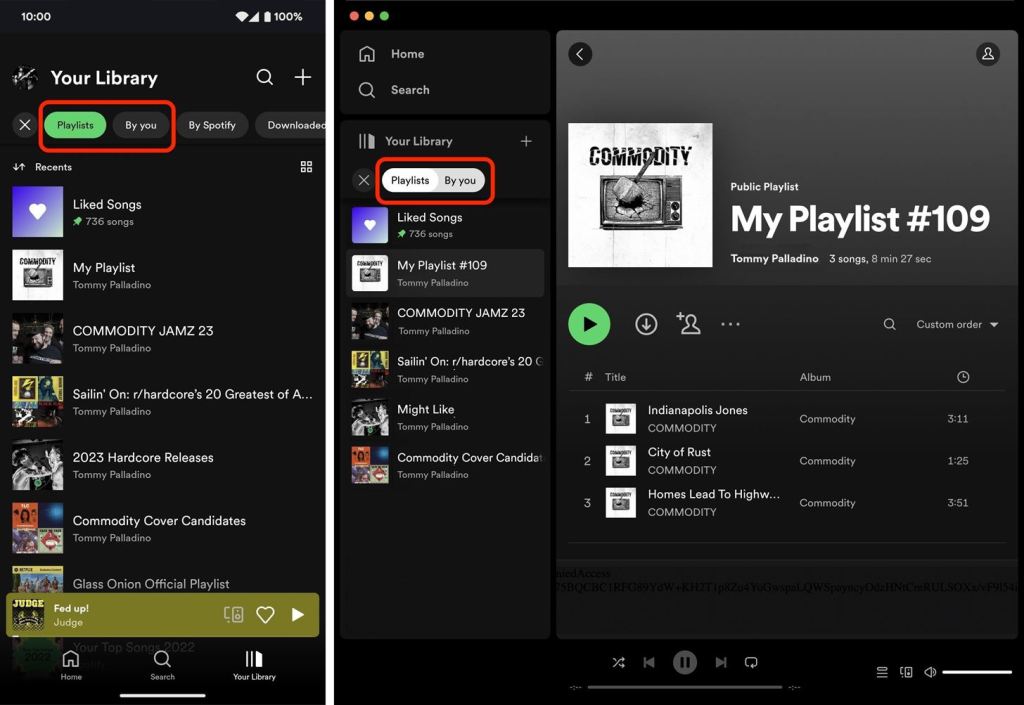Screen dimensions: 1024x705
Task: Open the queue icon in bottom bar
Action: (x=881, y=672)
